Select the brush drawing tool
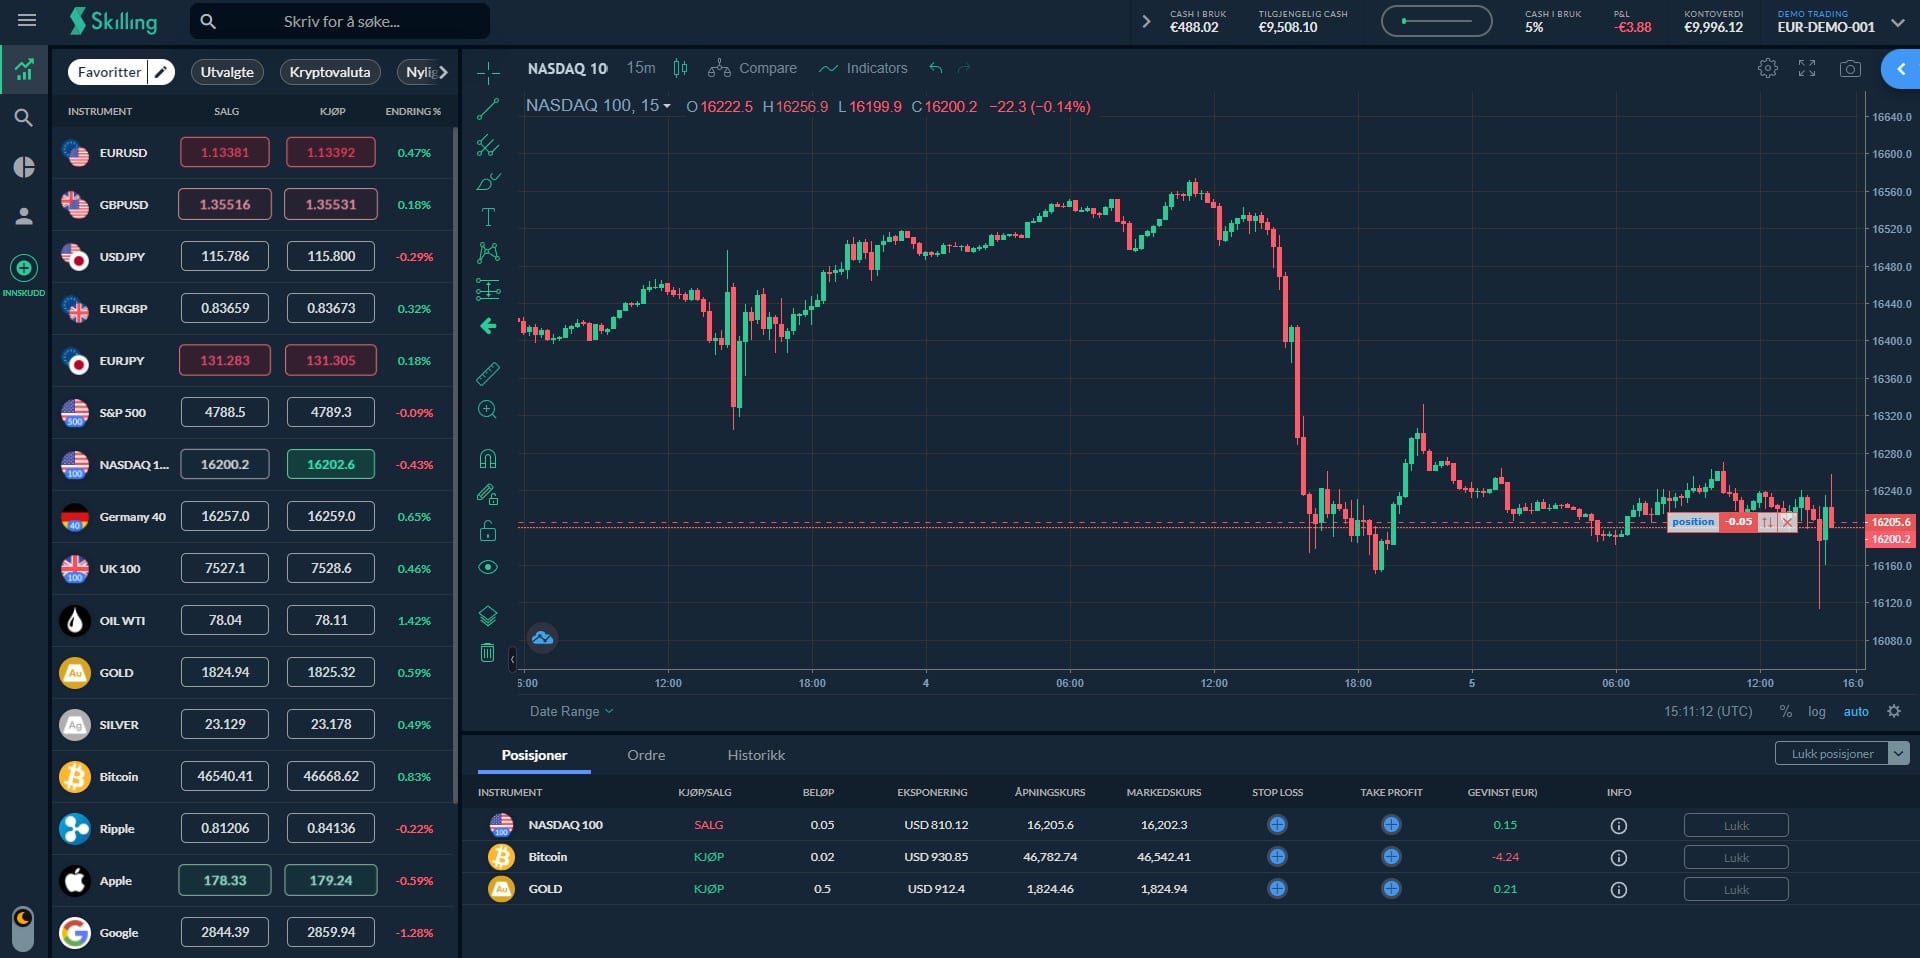Viewport: 1920px width, 958px height. (488, 182)
